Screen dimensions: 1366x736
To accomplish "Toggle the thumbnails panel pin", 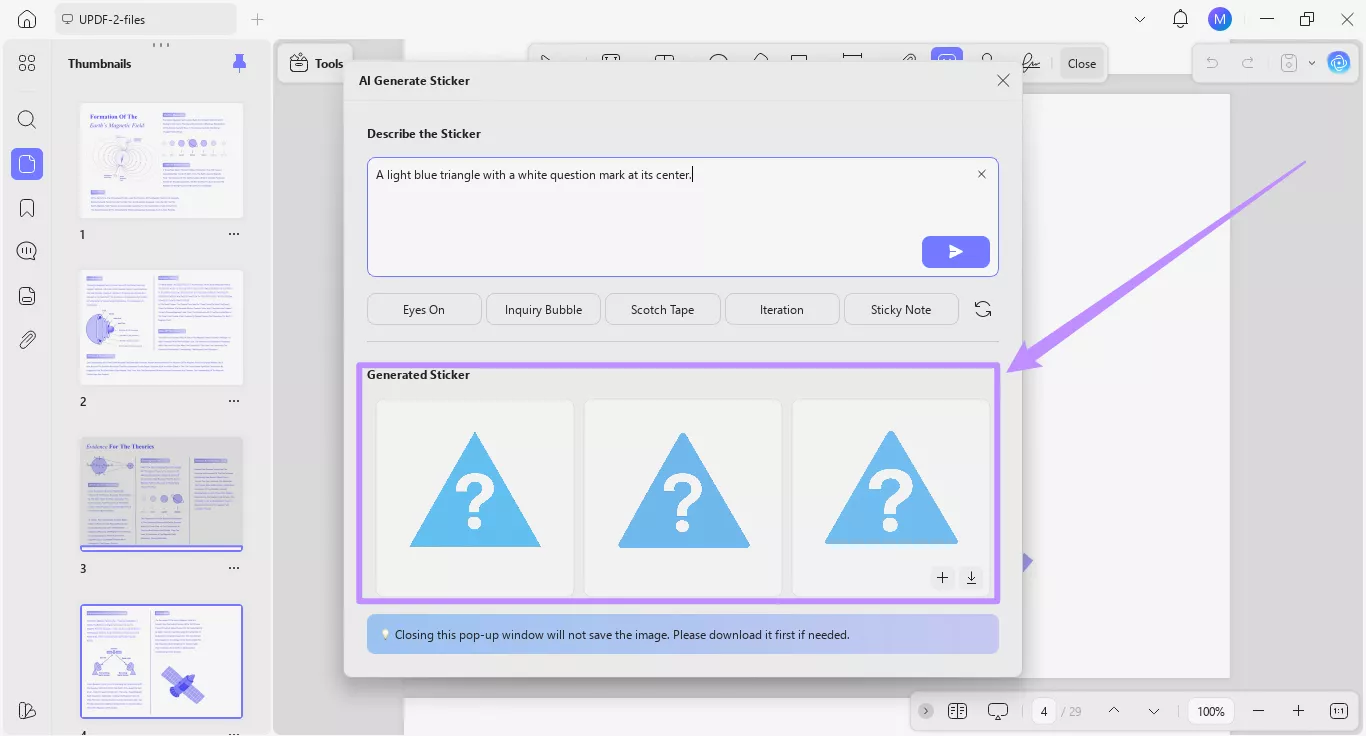I will (239, 63).
